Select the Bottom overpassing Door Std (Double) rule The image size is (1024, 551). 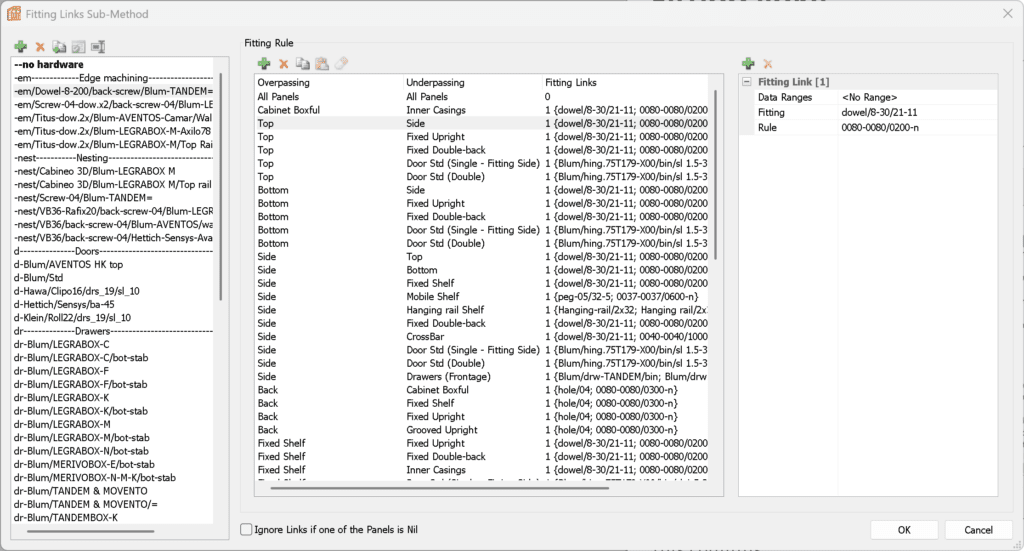tap(481, 243)
